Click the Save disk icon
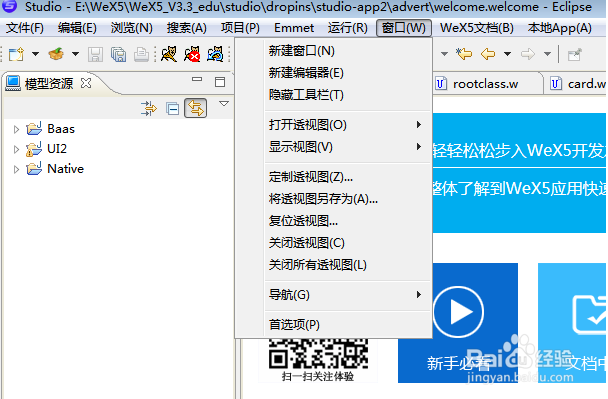The image size is (608, 399). [95, 54]
